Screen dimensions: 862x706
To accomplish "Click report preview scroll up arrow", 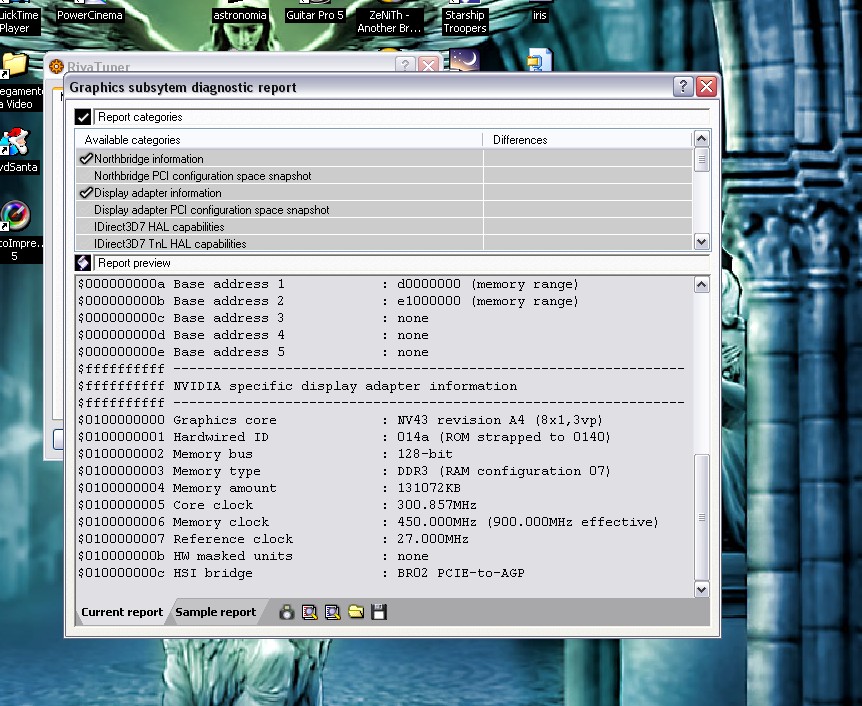I will pos(701,284).
